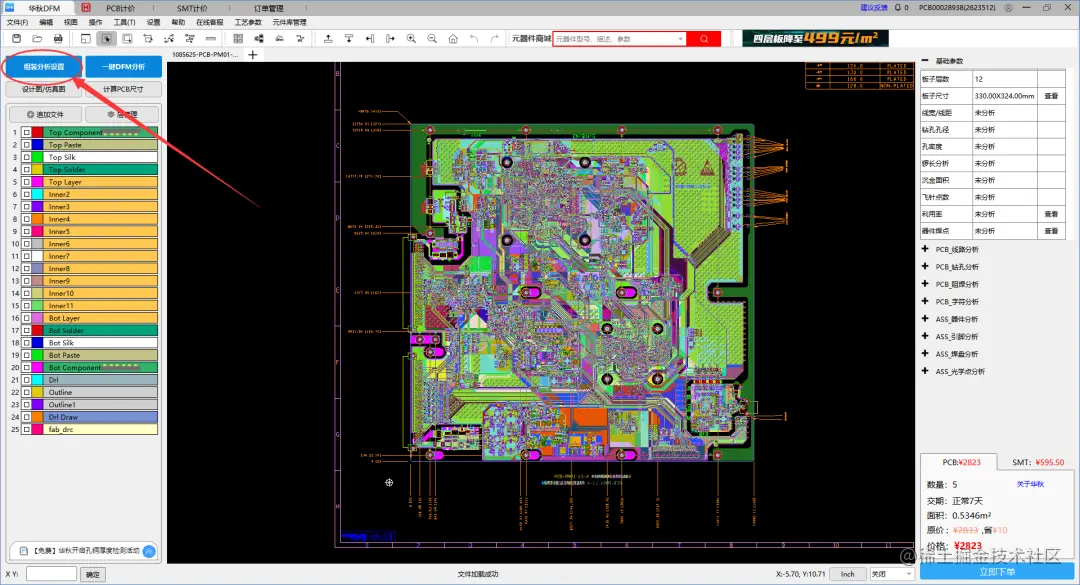Click the 一键DFM分析 button
This screenshot has width=1080, height=585.
pyautogui.click(x=124, y=67)
